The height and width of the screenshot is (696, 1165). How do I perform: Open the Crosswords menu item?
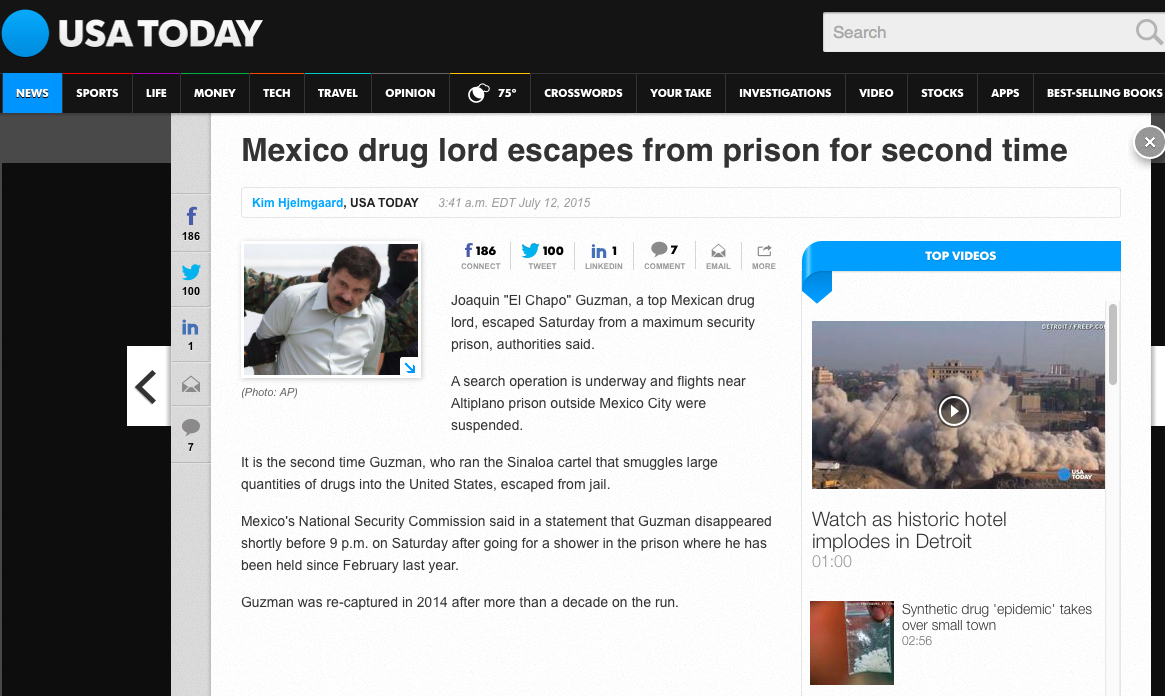click(583, 93)
